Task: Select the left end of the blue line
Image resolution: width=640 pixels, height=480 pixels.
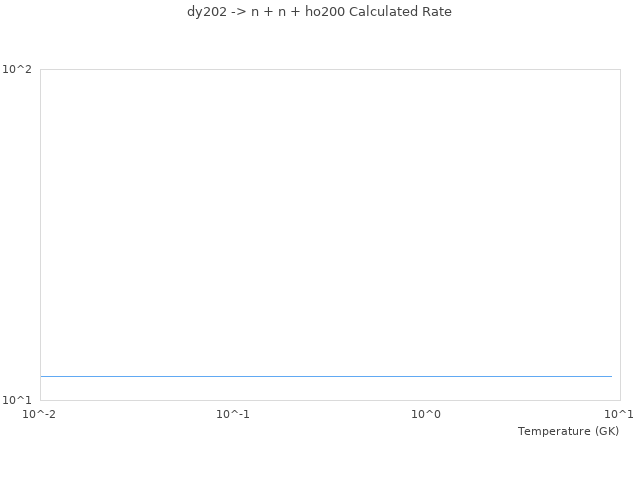Action: (x=41, y=376)
